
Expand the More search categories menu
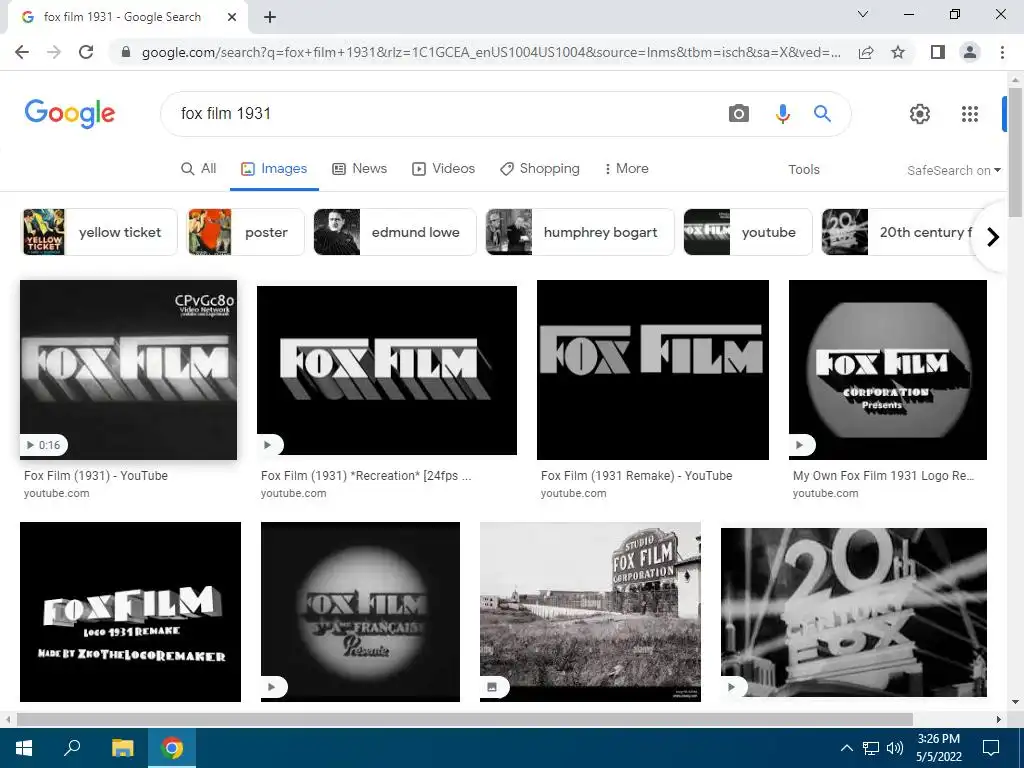(626, 168)
